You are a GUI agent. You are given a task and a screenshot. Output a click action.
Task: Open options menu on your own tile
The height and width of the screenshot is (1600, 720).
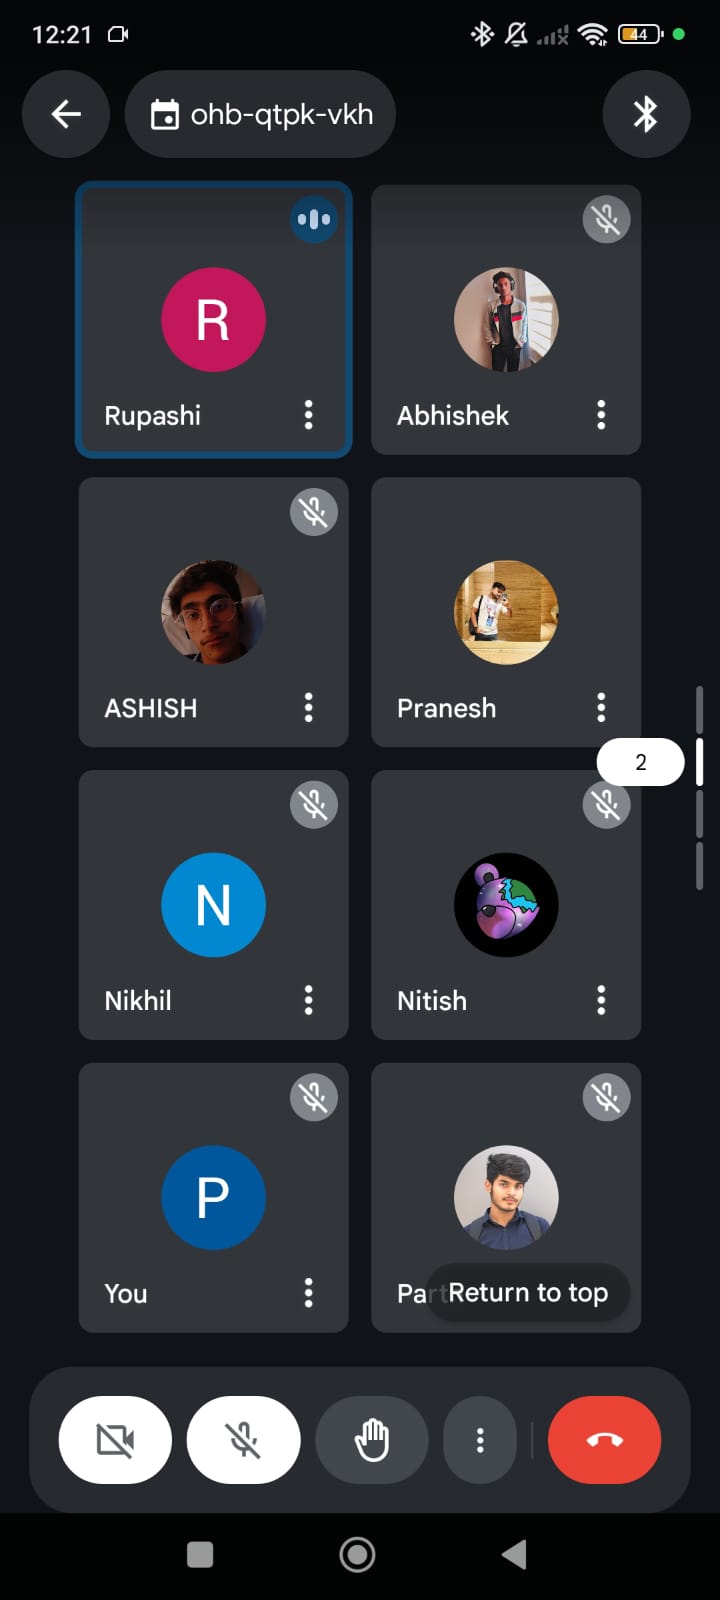[309, 1293]
